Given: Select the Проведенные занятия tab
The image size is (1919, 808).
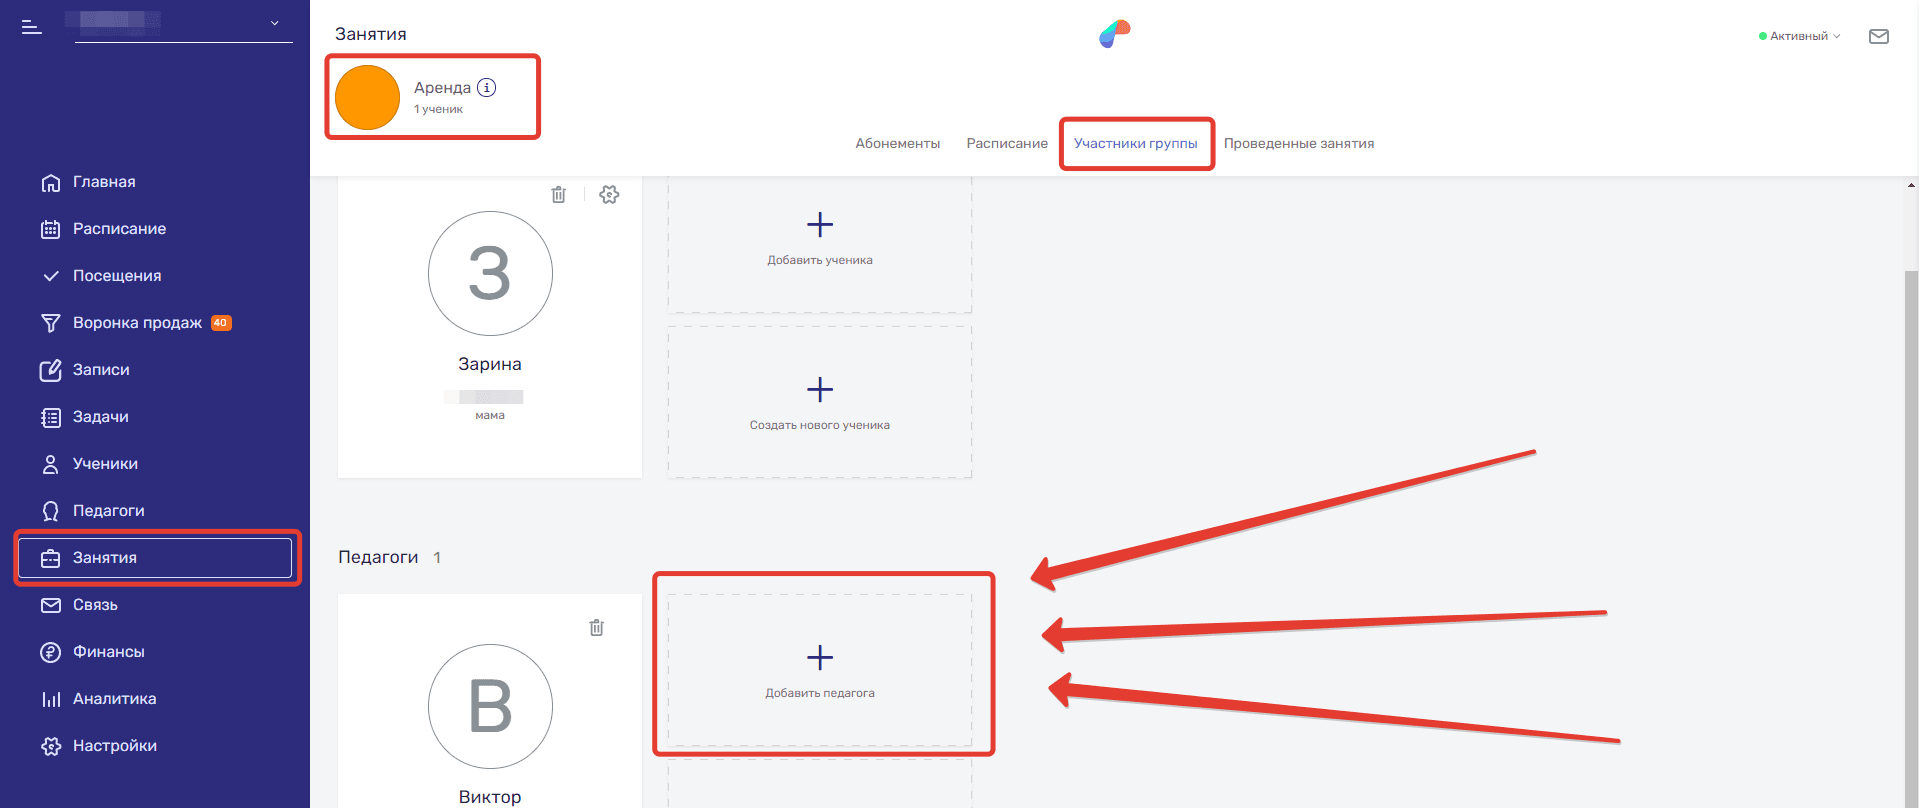Looking at the screenshot, I should coord(1298,144).
